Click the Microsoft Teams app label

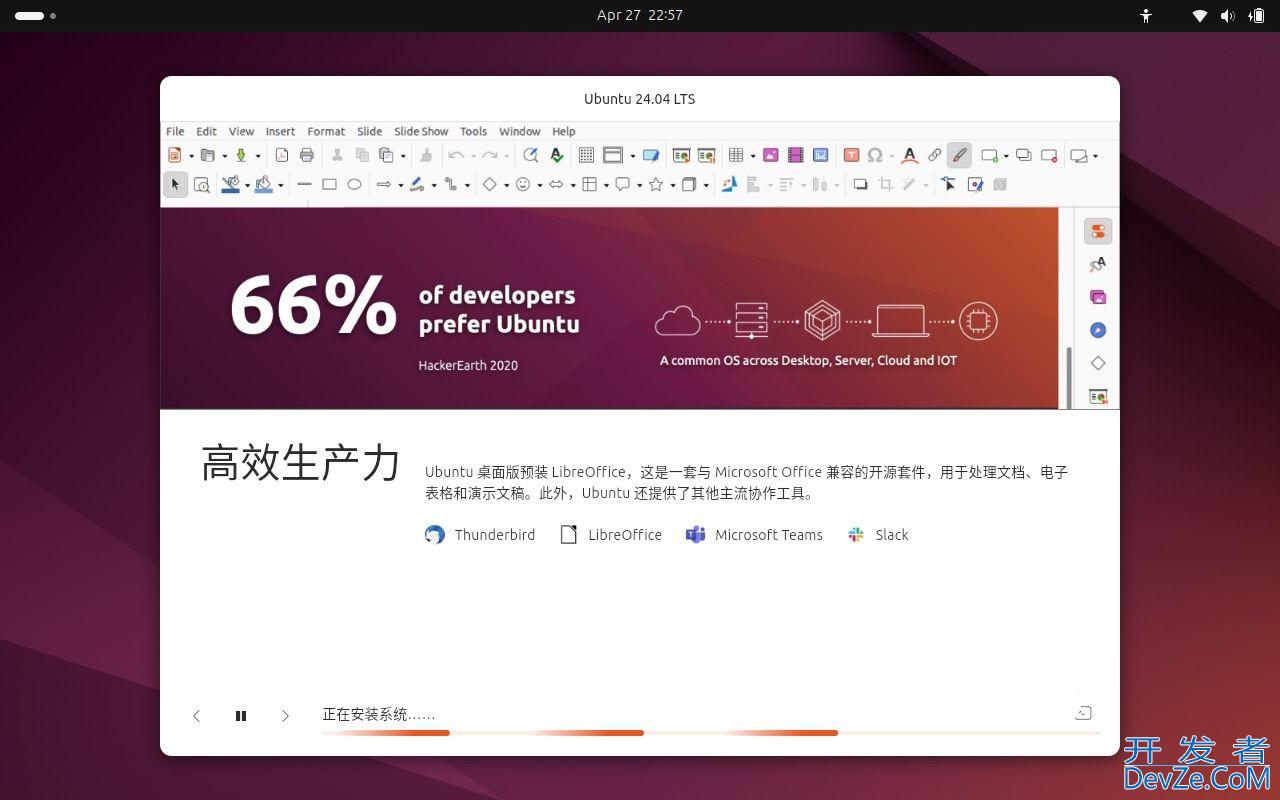tap(769, 535)
